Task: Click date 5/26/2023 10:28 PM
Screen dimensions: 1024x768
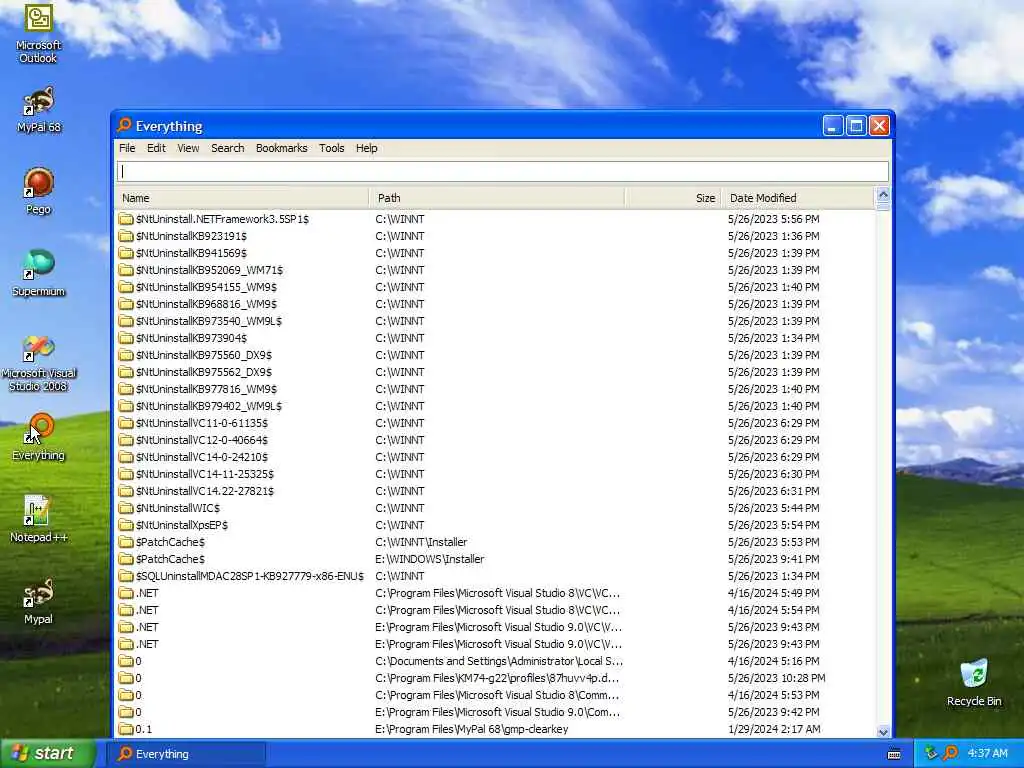Action: tap(776, 678)
